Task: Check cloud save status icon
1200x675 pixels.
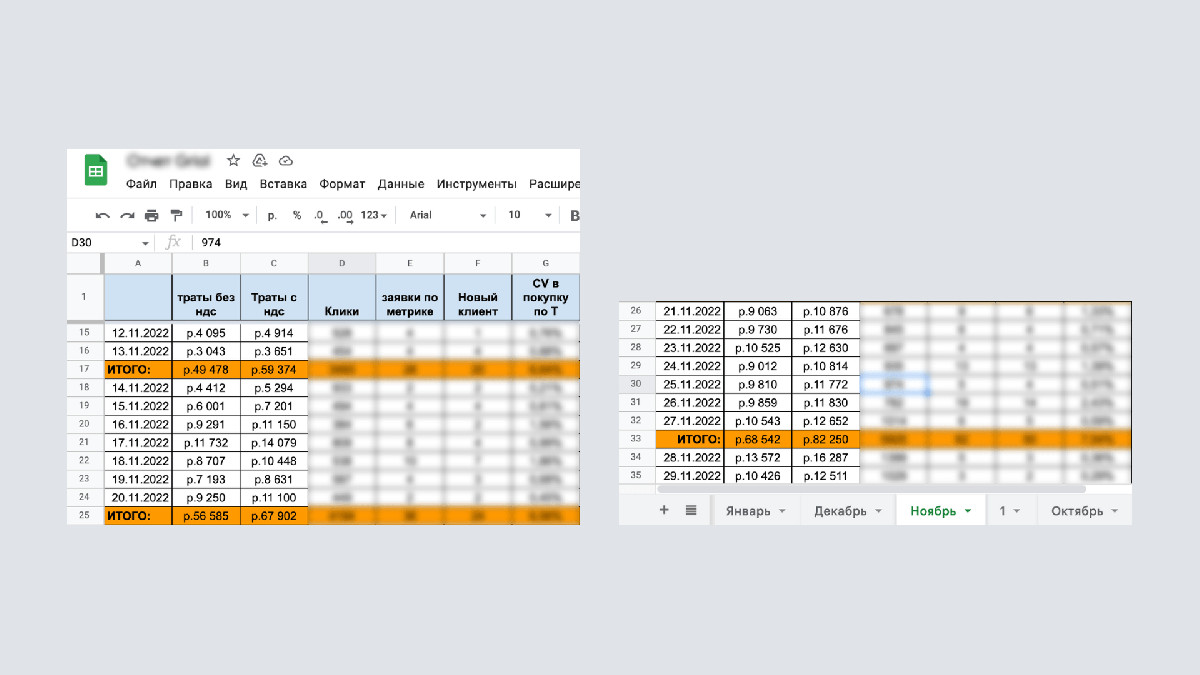Action: 285,161
